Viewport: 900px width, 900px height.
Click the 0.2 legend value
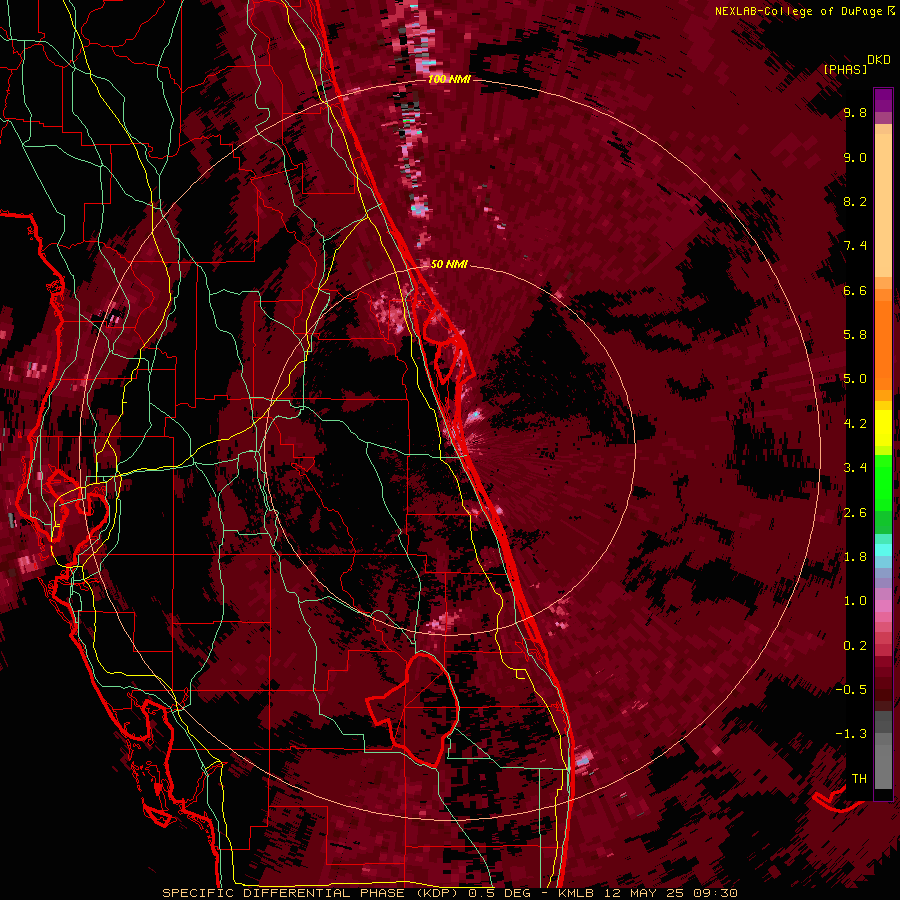(855, 646)
